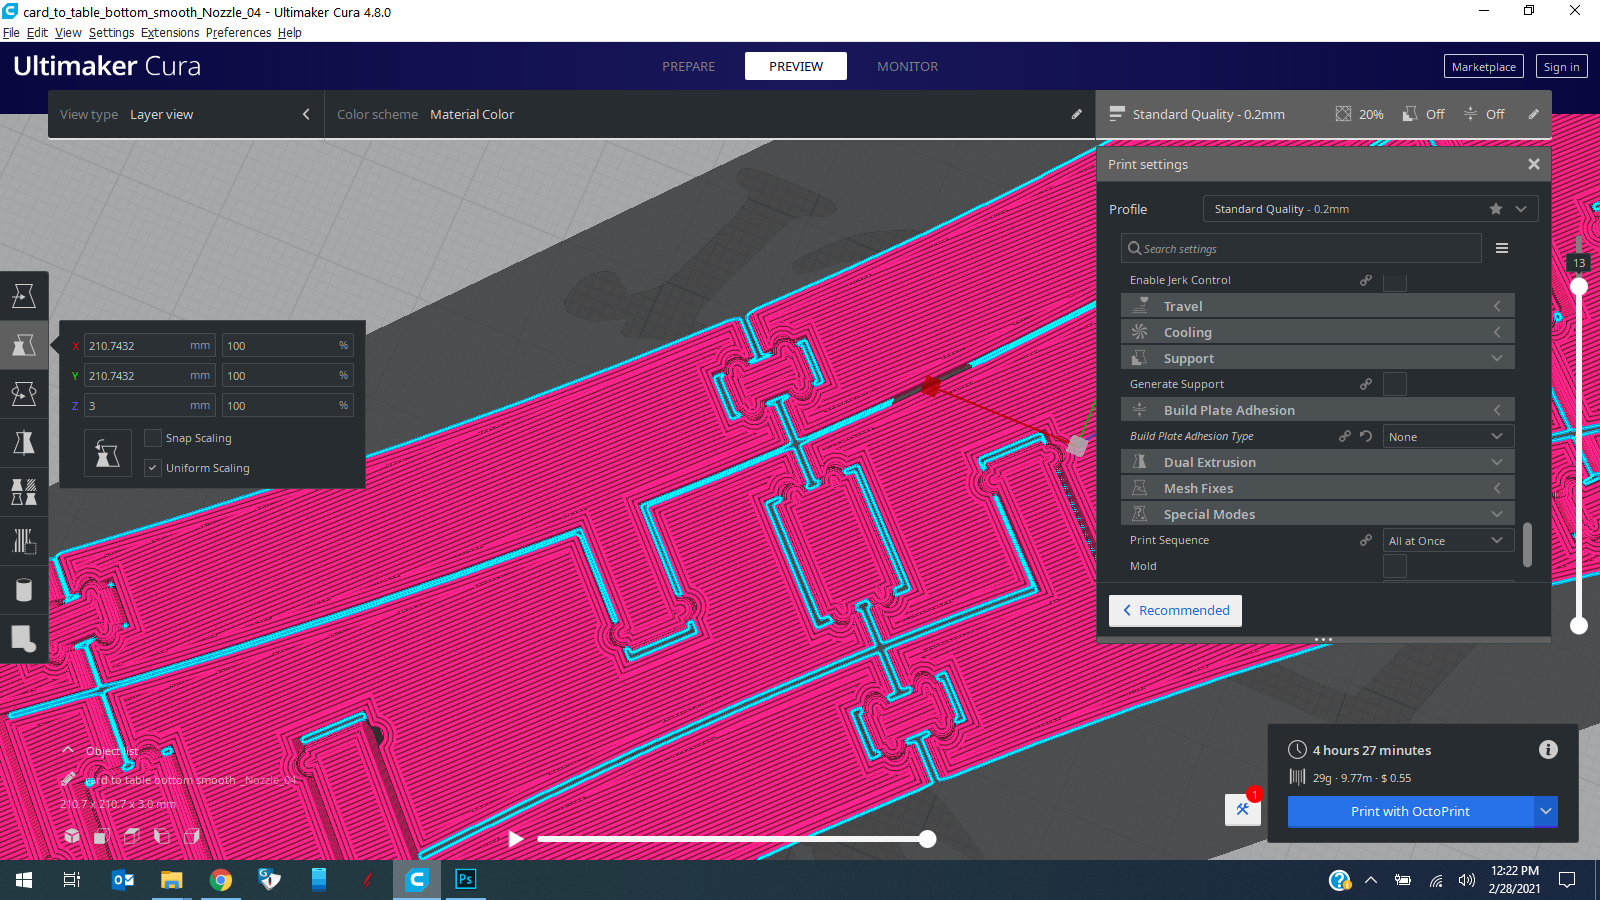Open the Build Plate Adhesion Type dropdown
This screenshot has width=1600, height=900.
[x=1448, y=436]
